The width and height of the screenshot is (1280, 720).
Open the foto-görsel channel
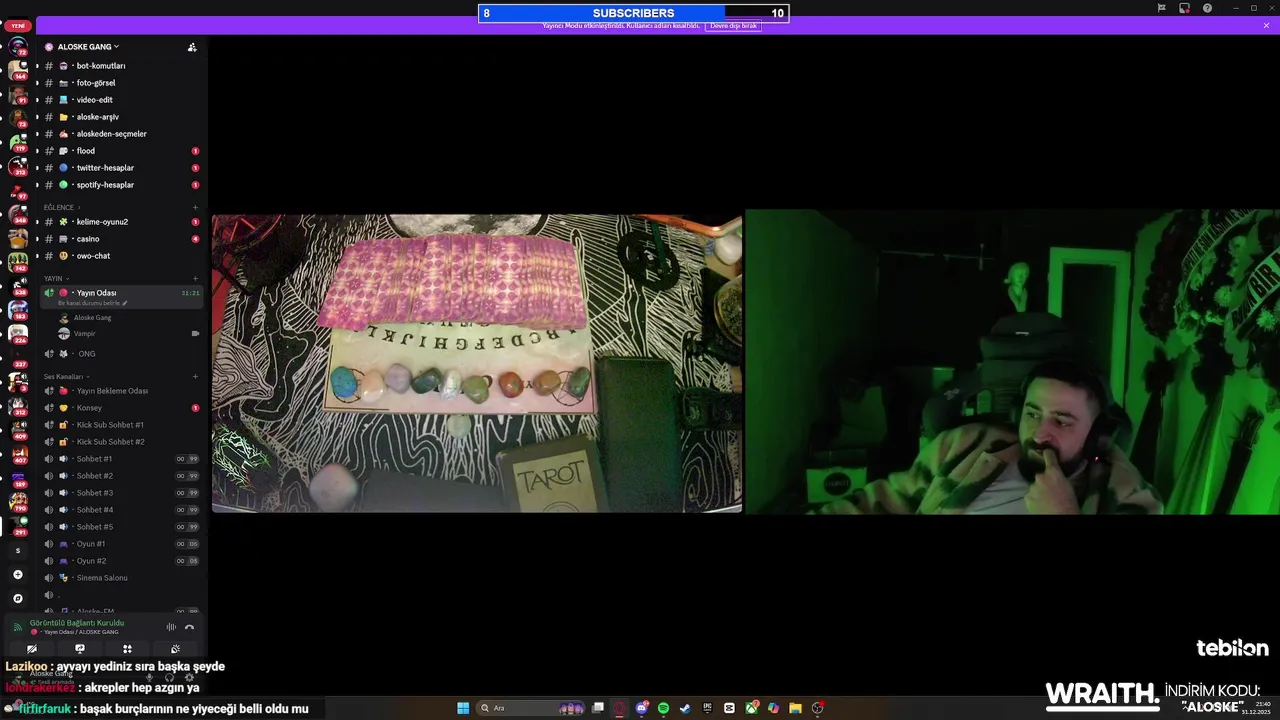pyautogui.click(x=122, y=83)
